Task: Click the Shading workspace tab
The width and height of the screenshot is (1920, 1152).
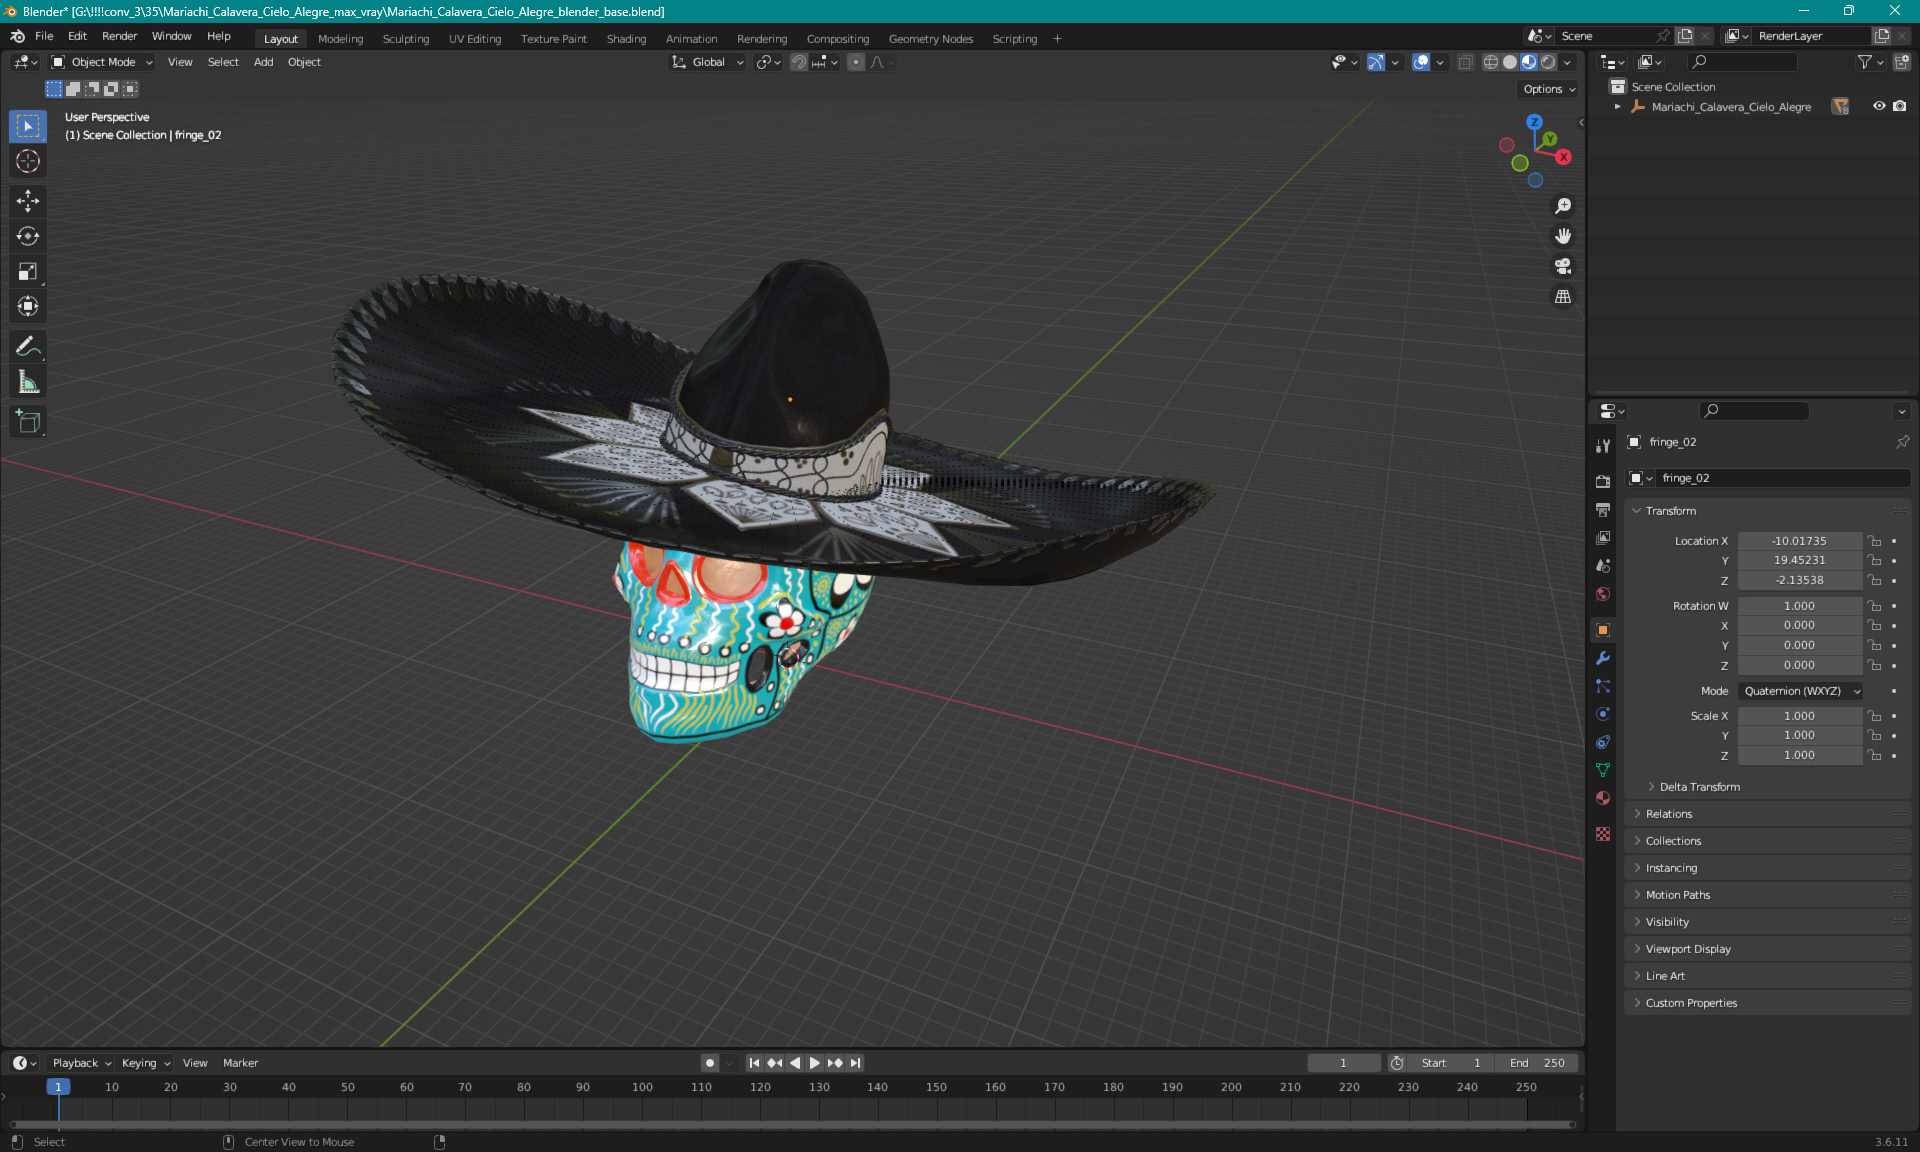Action: coord(627,38)
